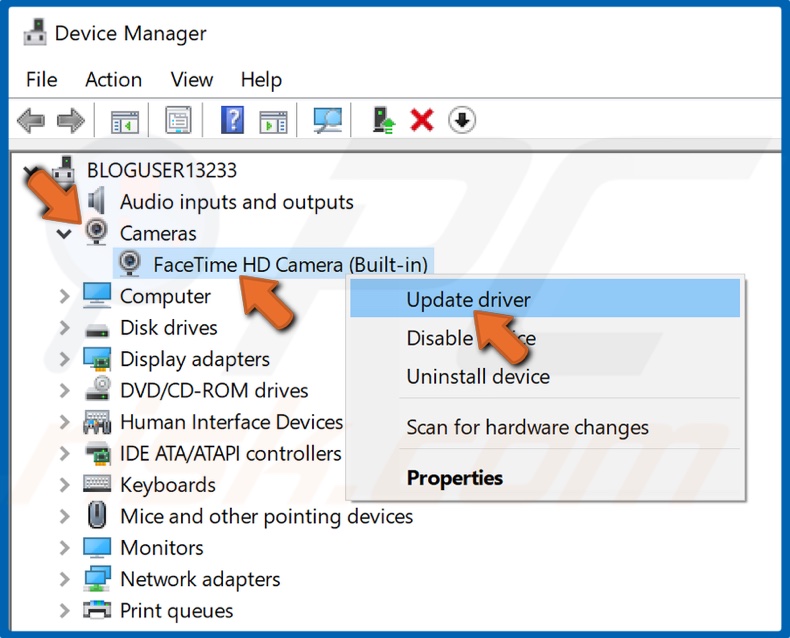Expand the Network adapters category
The height and width of the screenshot is (638, 790).
64,579
